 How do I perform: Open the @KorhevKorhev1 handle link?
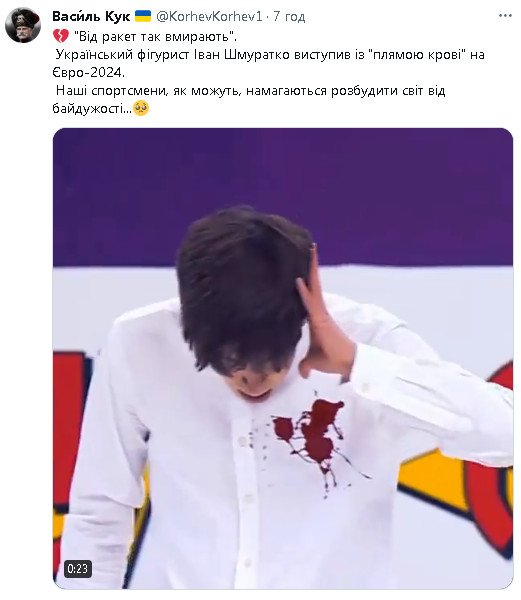[x=209, y=16]
